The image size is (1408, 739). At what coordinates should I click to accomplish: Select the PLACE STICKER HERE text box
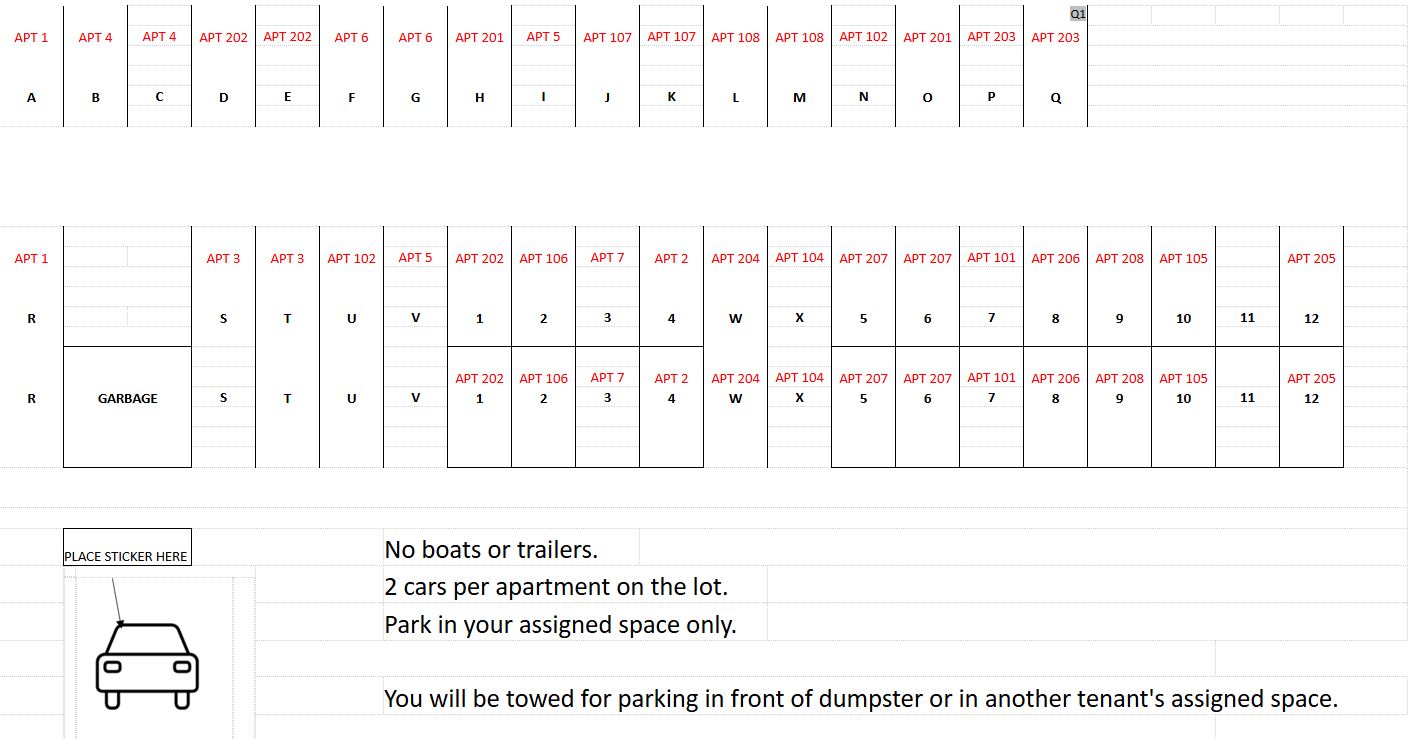[126, 556]
